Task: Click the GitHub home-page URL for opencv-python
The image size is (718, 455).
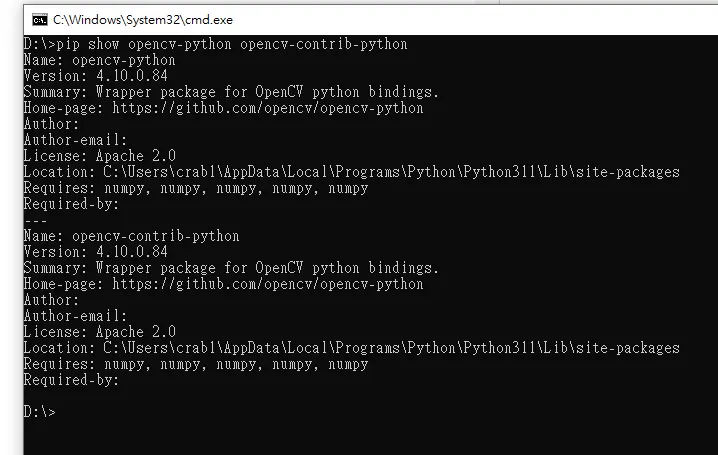Action: (x=267, y=108)
